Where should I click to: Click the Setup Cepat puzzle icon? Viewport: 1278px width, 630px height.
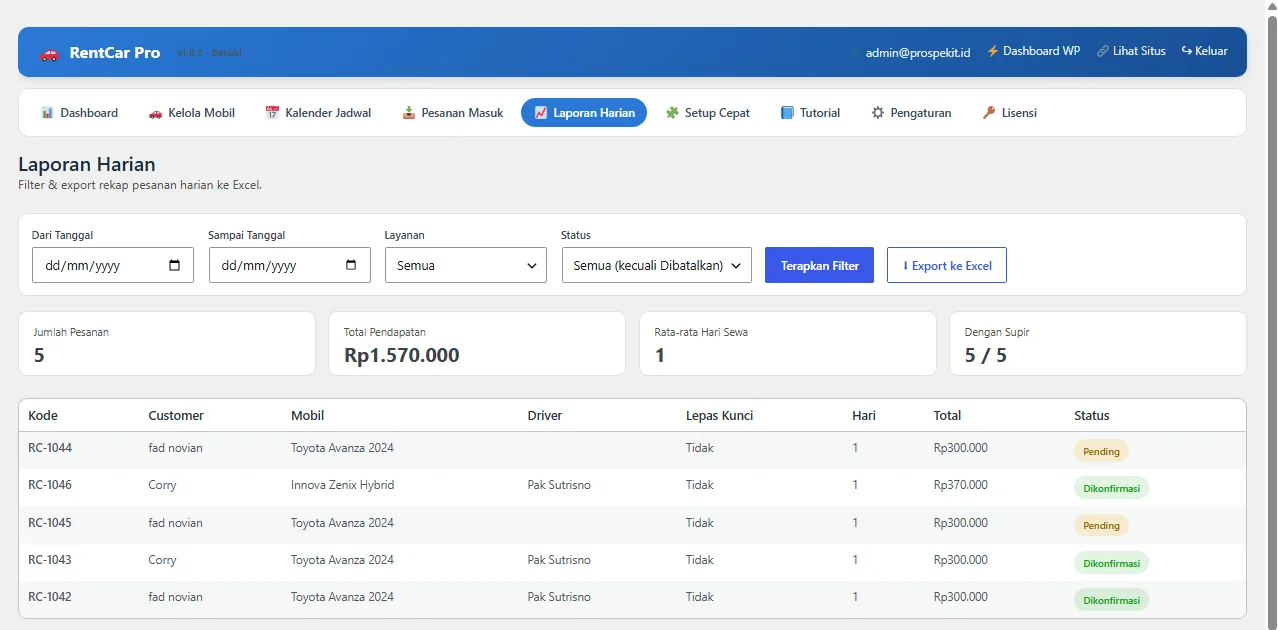pyautogui.click(x=672, y=113)
